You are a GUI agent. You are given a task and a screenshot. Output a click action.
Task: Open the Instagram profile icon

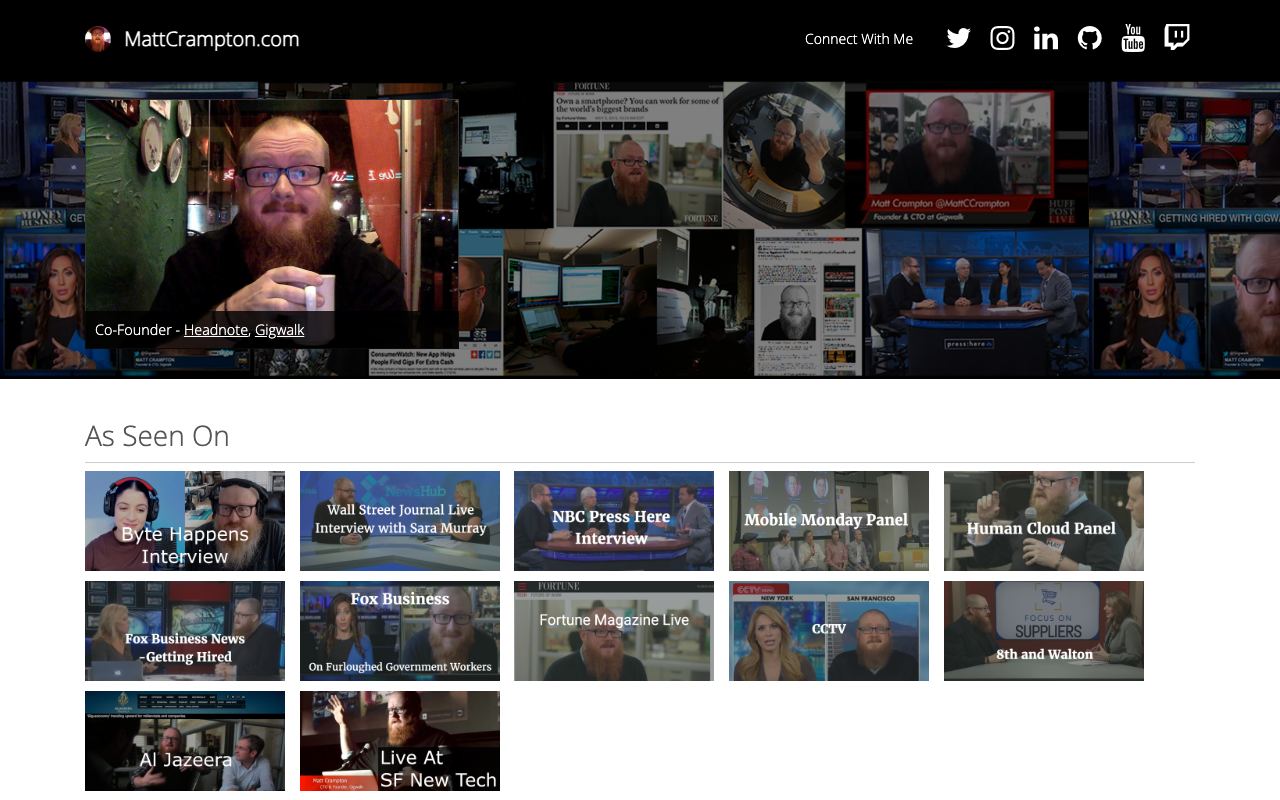1002,38
